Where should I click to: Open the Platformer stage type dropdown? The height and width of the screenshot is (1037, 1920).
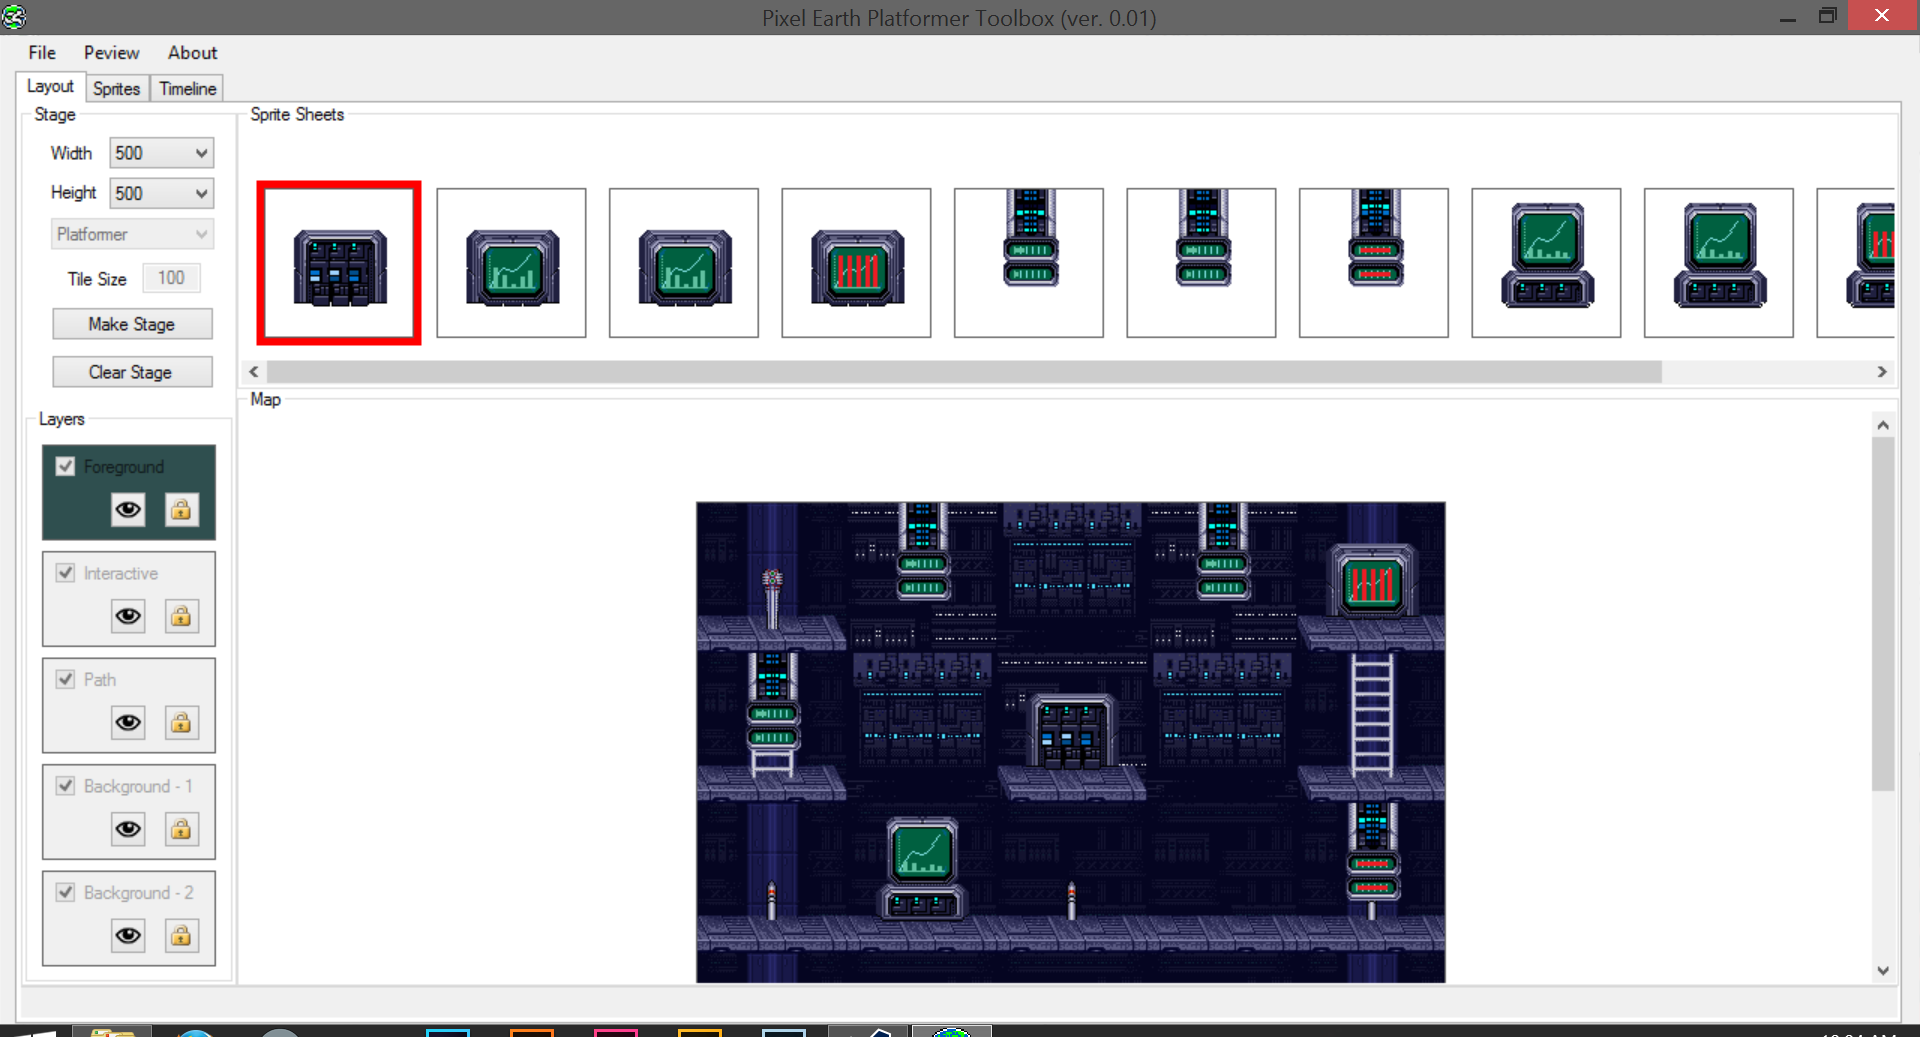click(x=132, y=234)
